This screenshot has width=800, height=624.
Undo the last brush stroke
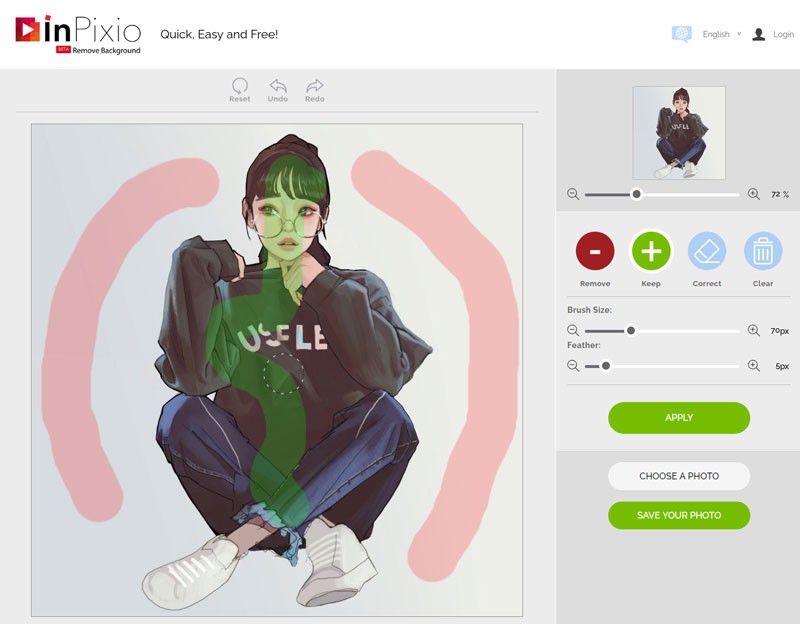click(x=278, y=86)
